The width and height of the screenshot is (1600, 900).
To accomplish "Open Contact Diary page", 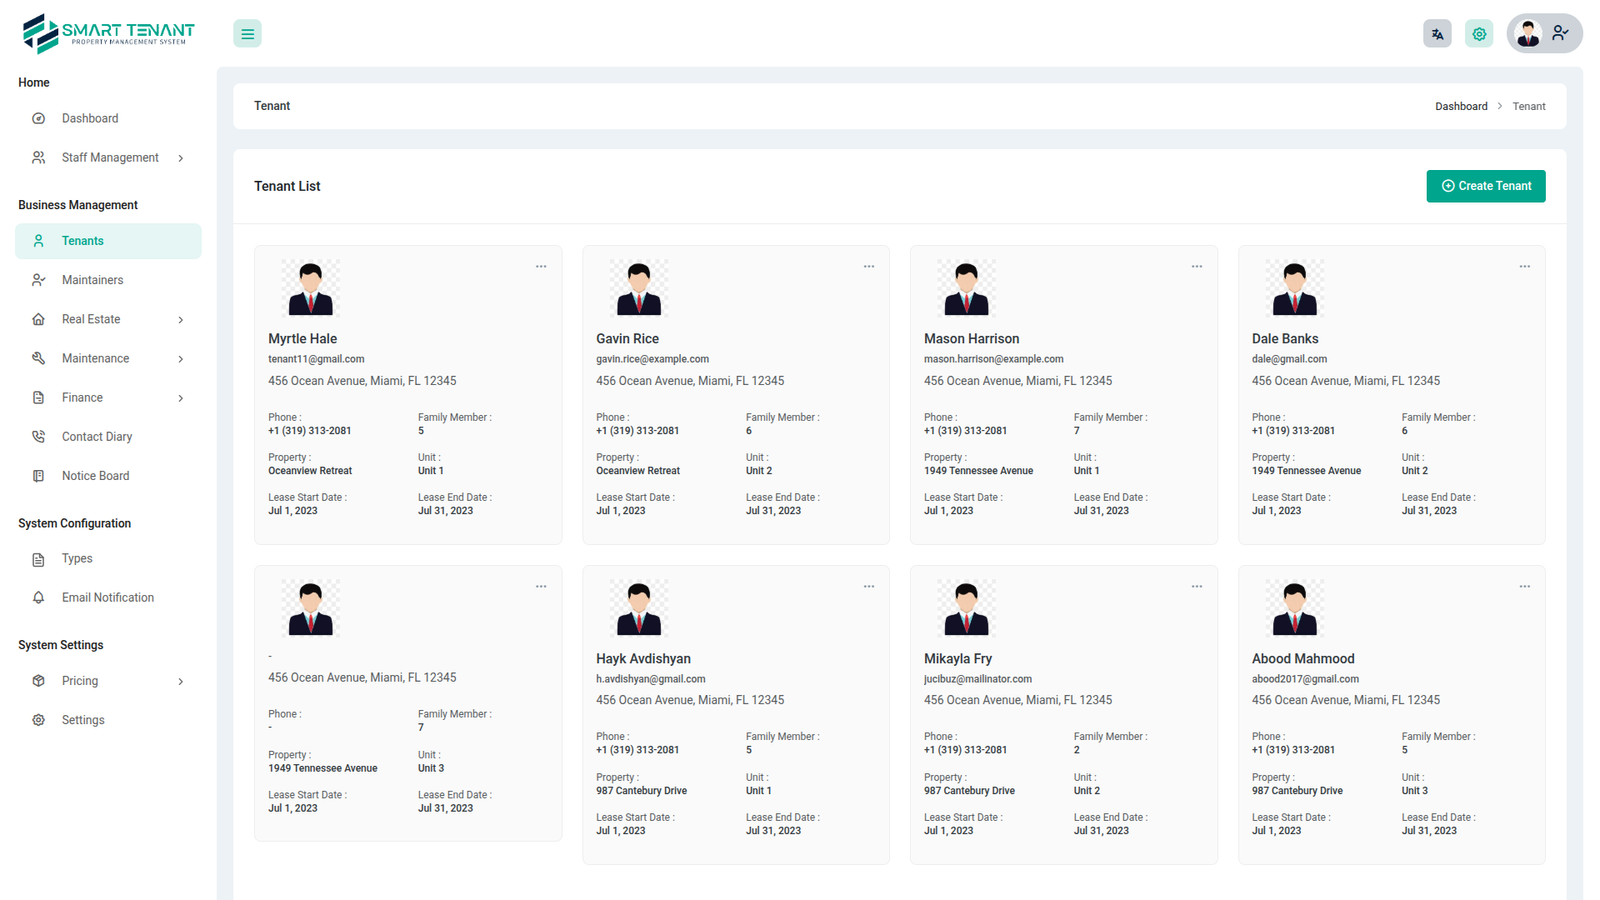I will tap(96, 437).
